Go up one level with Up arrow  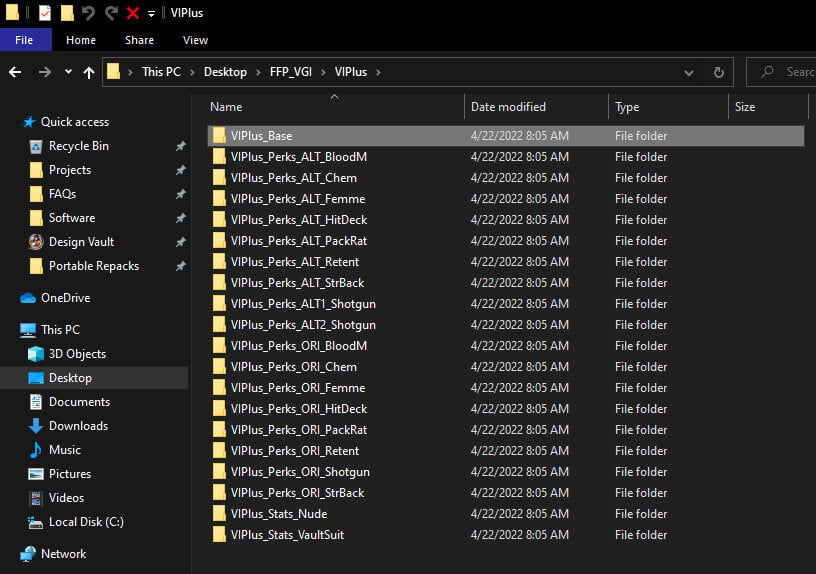click(89, 72)
